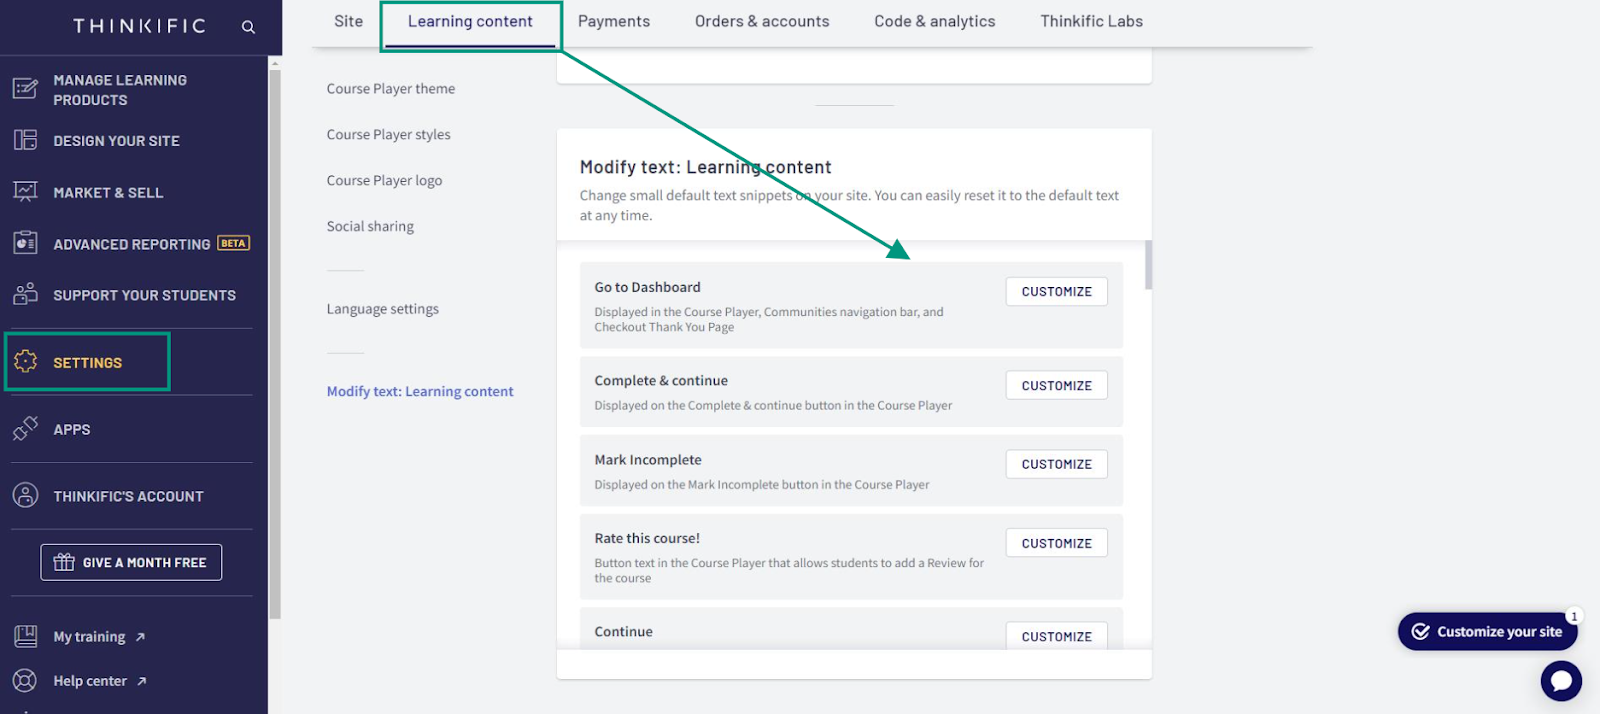Click the Settings gear icon
1600x714 pixels.
tap(25, 362)
